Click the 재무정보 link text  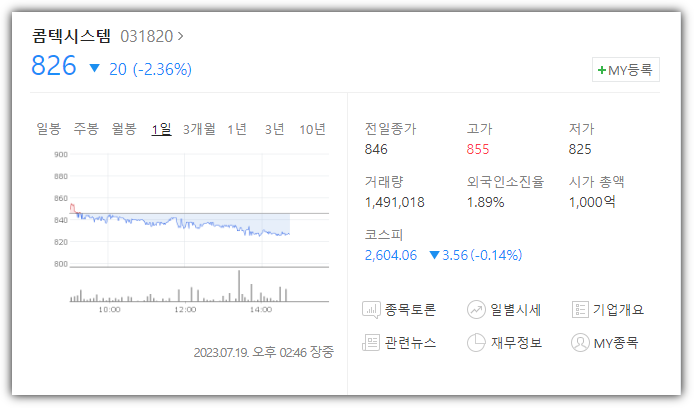(x=516, y=343)
